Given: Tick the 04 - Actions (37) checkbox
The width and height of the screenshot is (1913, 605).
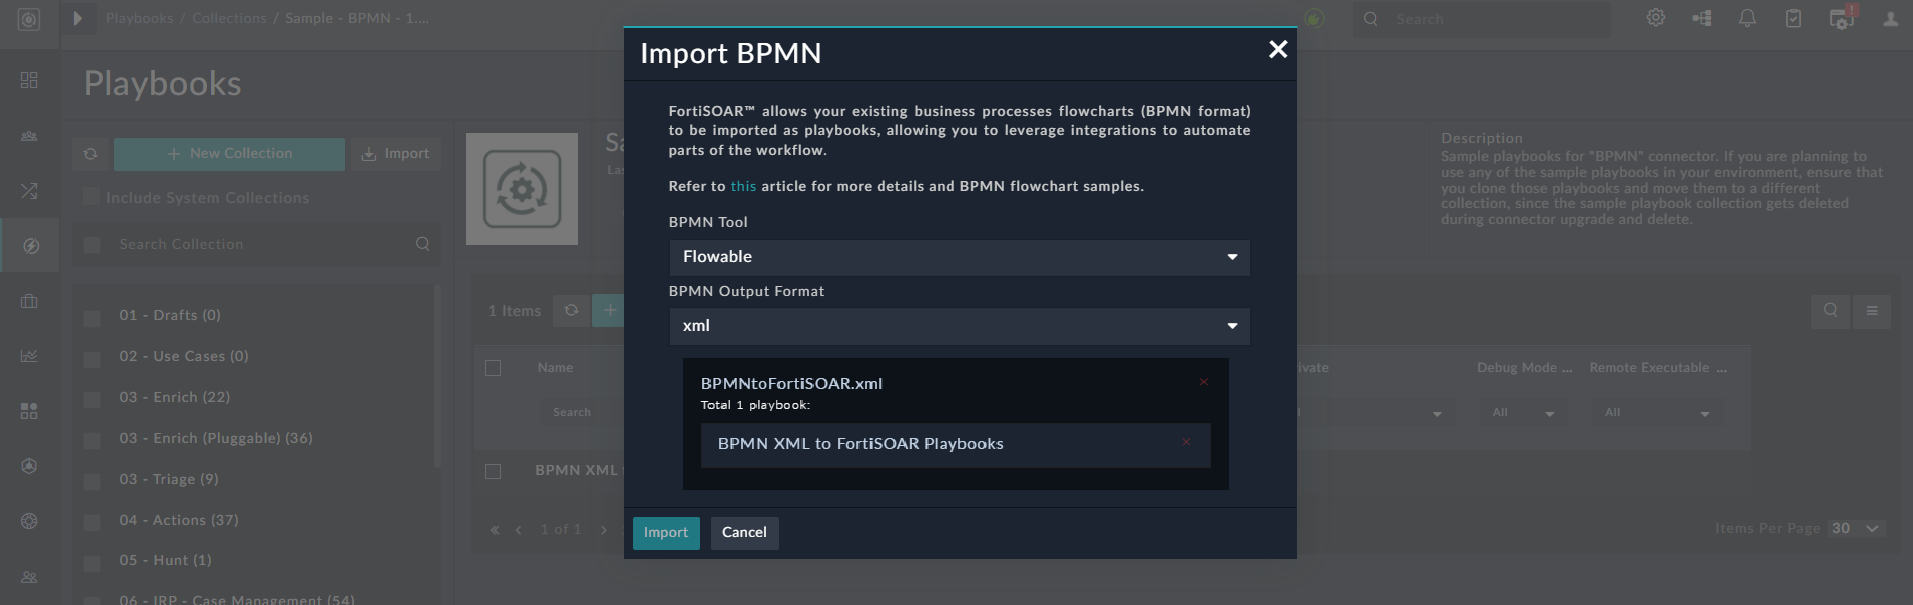Looking at the screenshot, I should (x=91, y=522).
